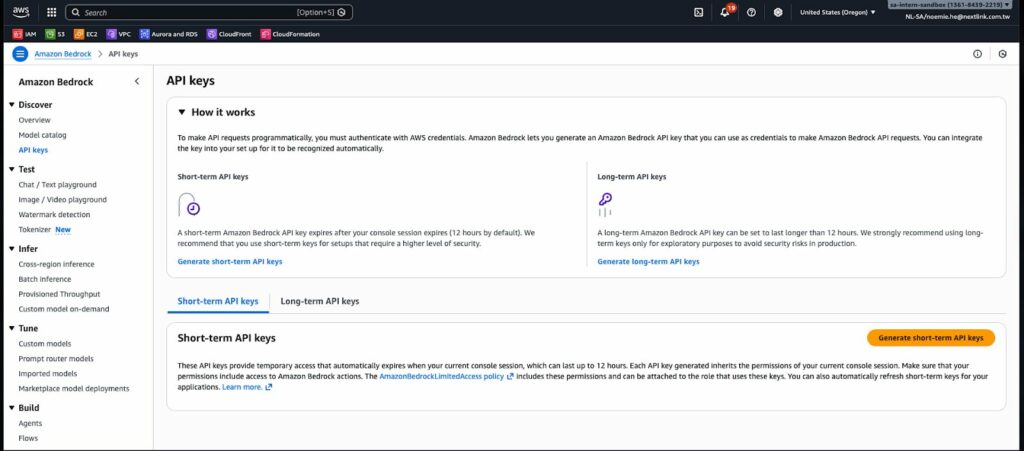Toggle the hamburger navigation menu button
The height and width of the screenshot is (451, 1024).
[x=20, y=54]
